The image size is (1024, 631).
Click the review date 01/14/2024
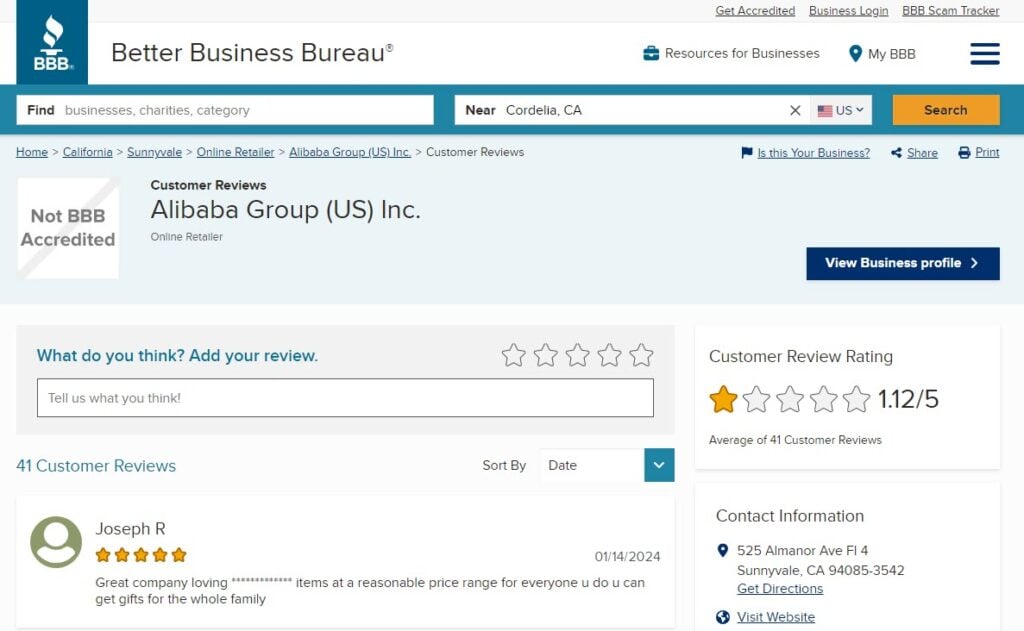point(627,557)
